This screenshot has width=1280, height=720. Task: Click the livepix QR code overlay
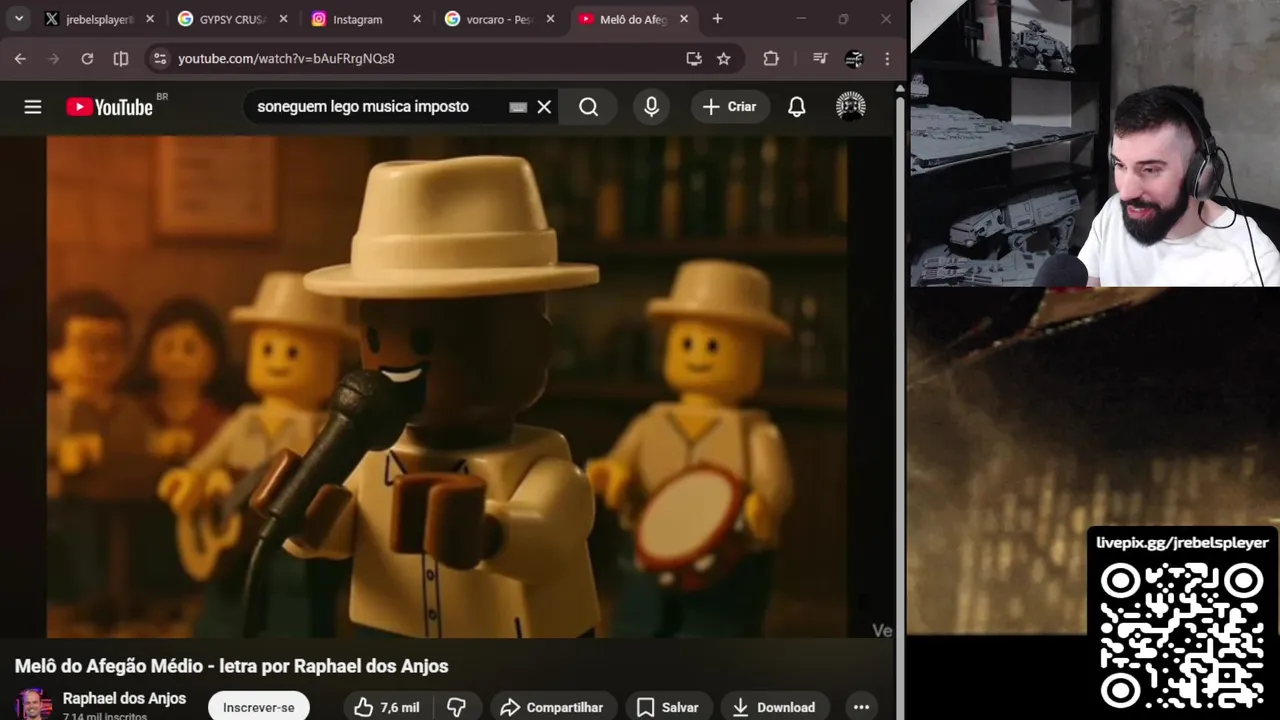[1182, 636]
